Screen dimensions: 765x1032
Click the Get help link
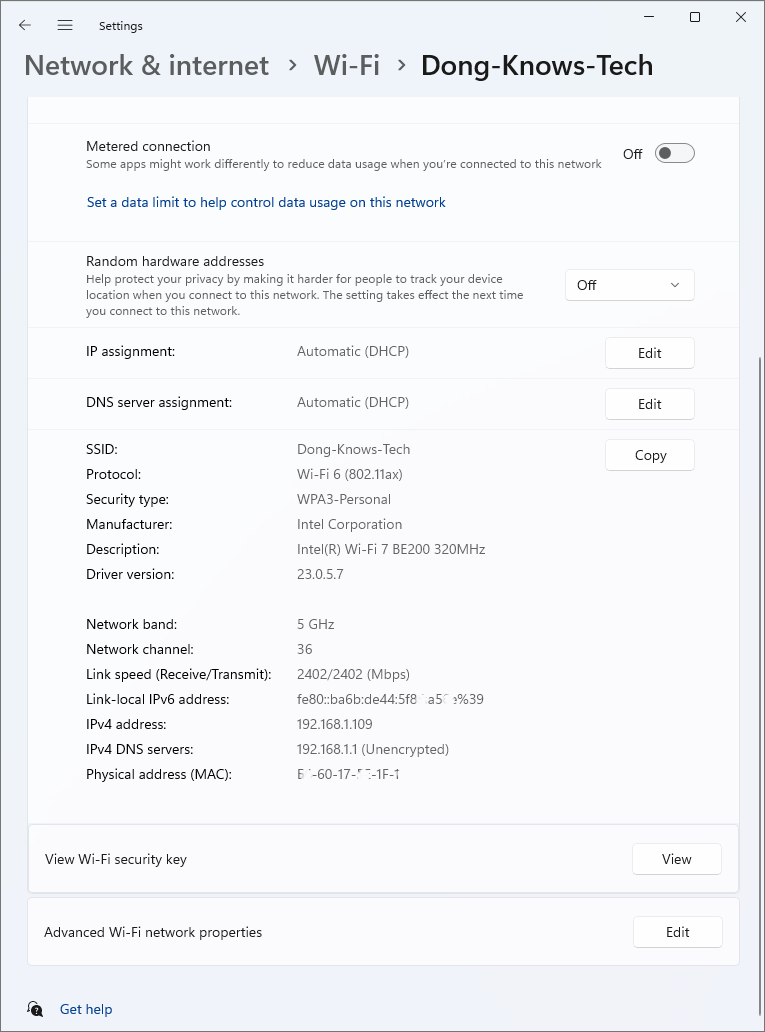point(86,1009)
